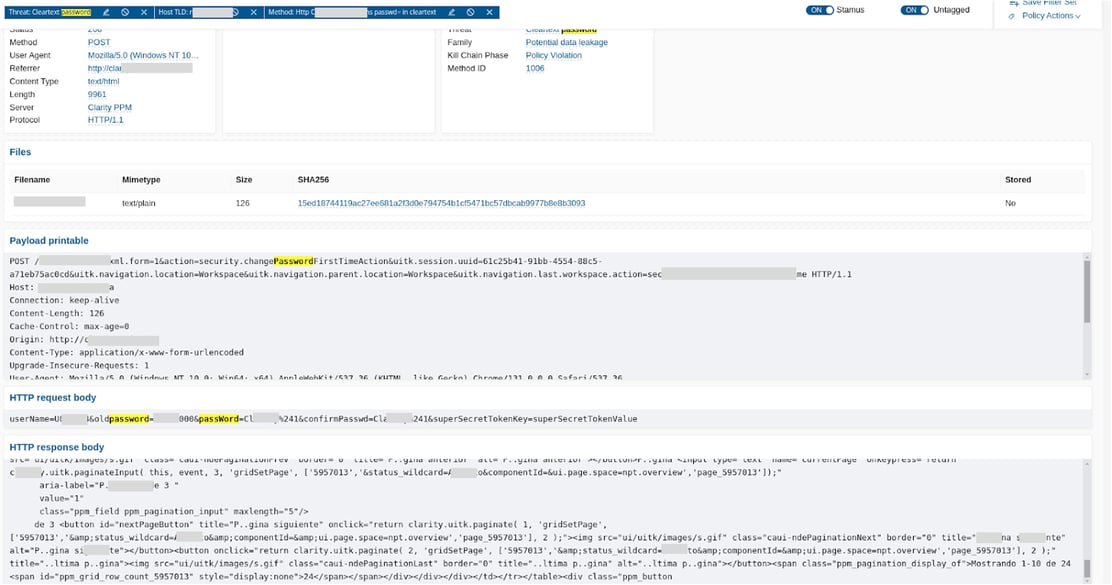This screenshot has height=585, width=1112.
Task: Click the POST method value
Action: pos(99,43)
